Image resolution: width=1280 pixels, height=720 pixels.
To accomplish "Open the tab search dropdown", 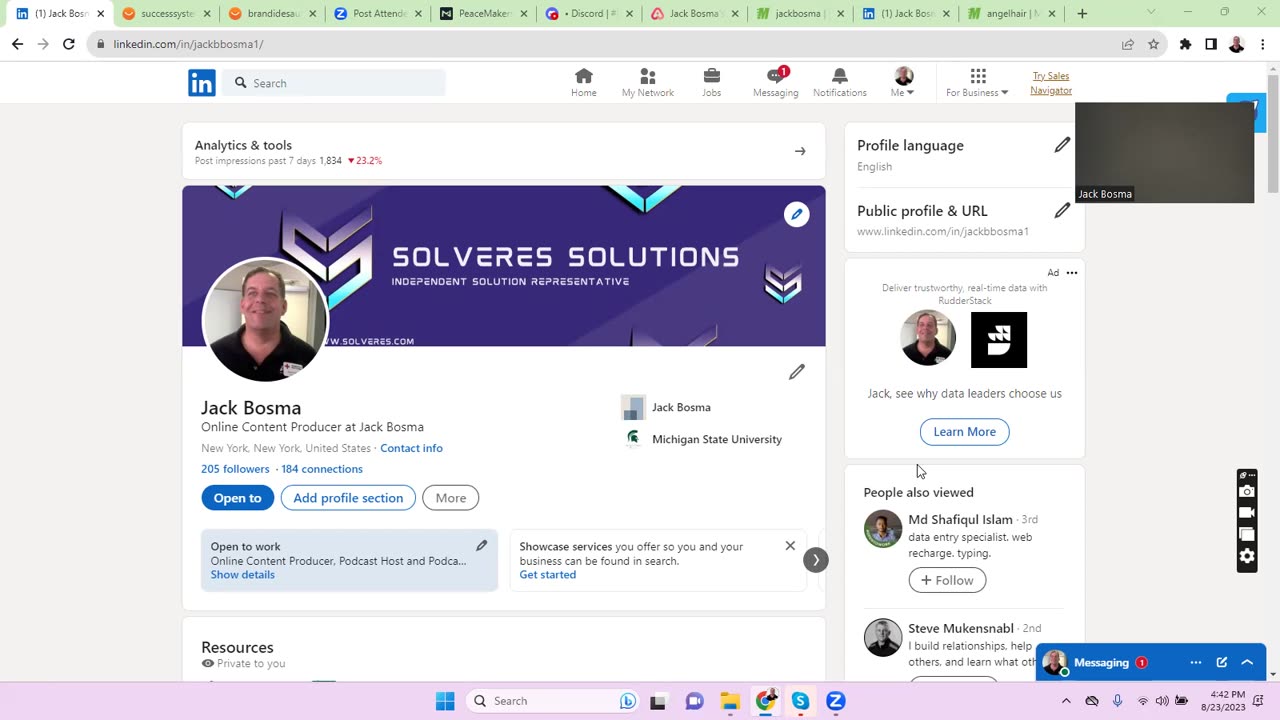I will click(1151, 12).
